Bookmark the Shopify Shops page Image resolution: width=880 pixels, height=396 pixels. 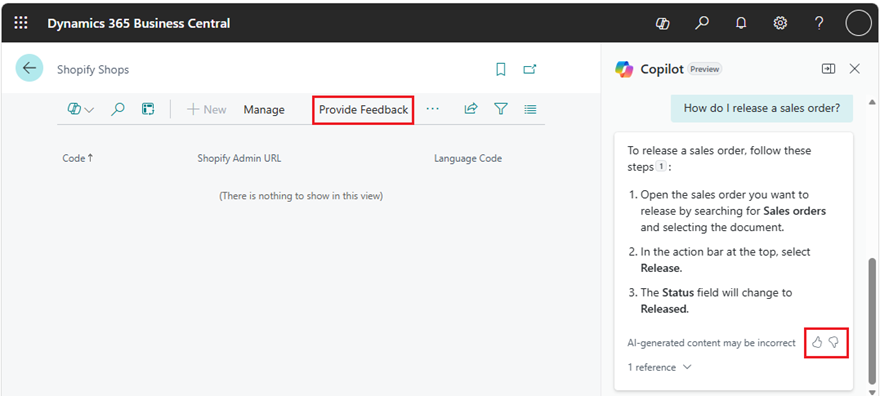click(501, 69)
